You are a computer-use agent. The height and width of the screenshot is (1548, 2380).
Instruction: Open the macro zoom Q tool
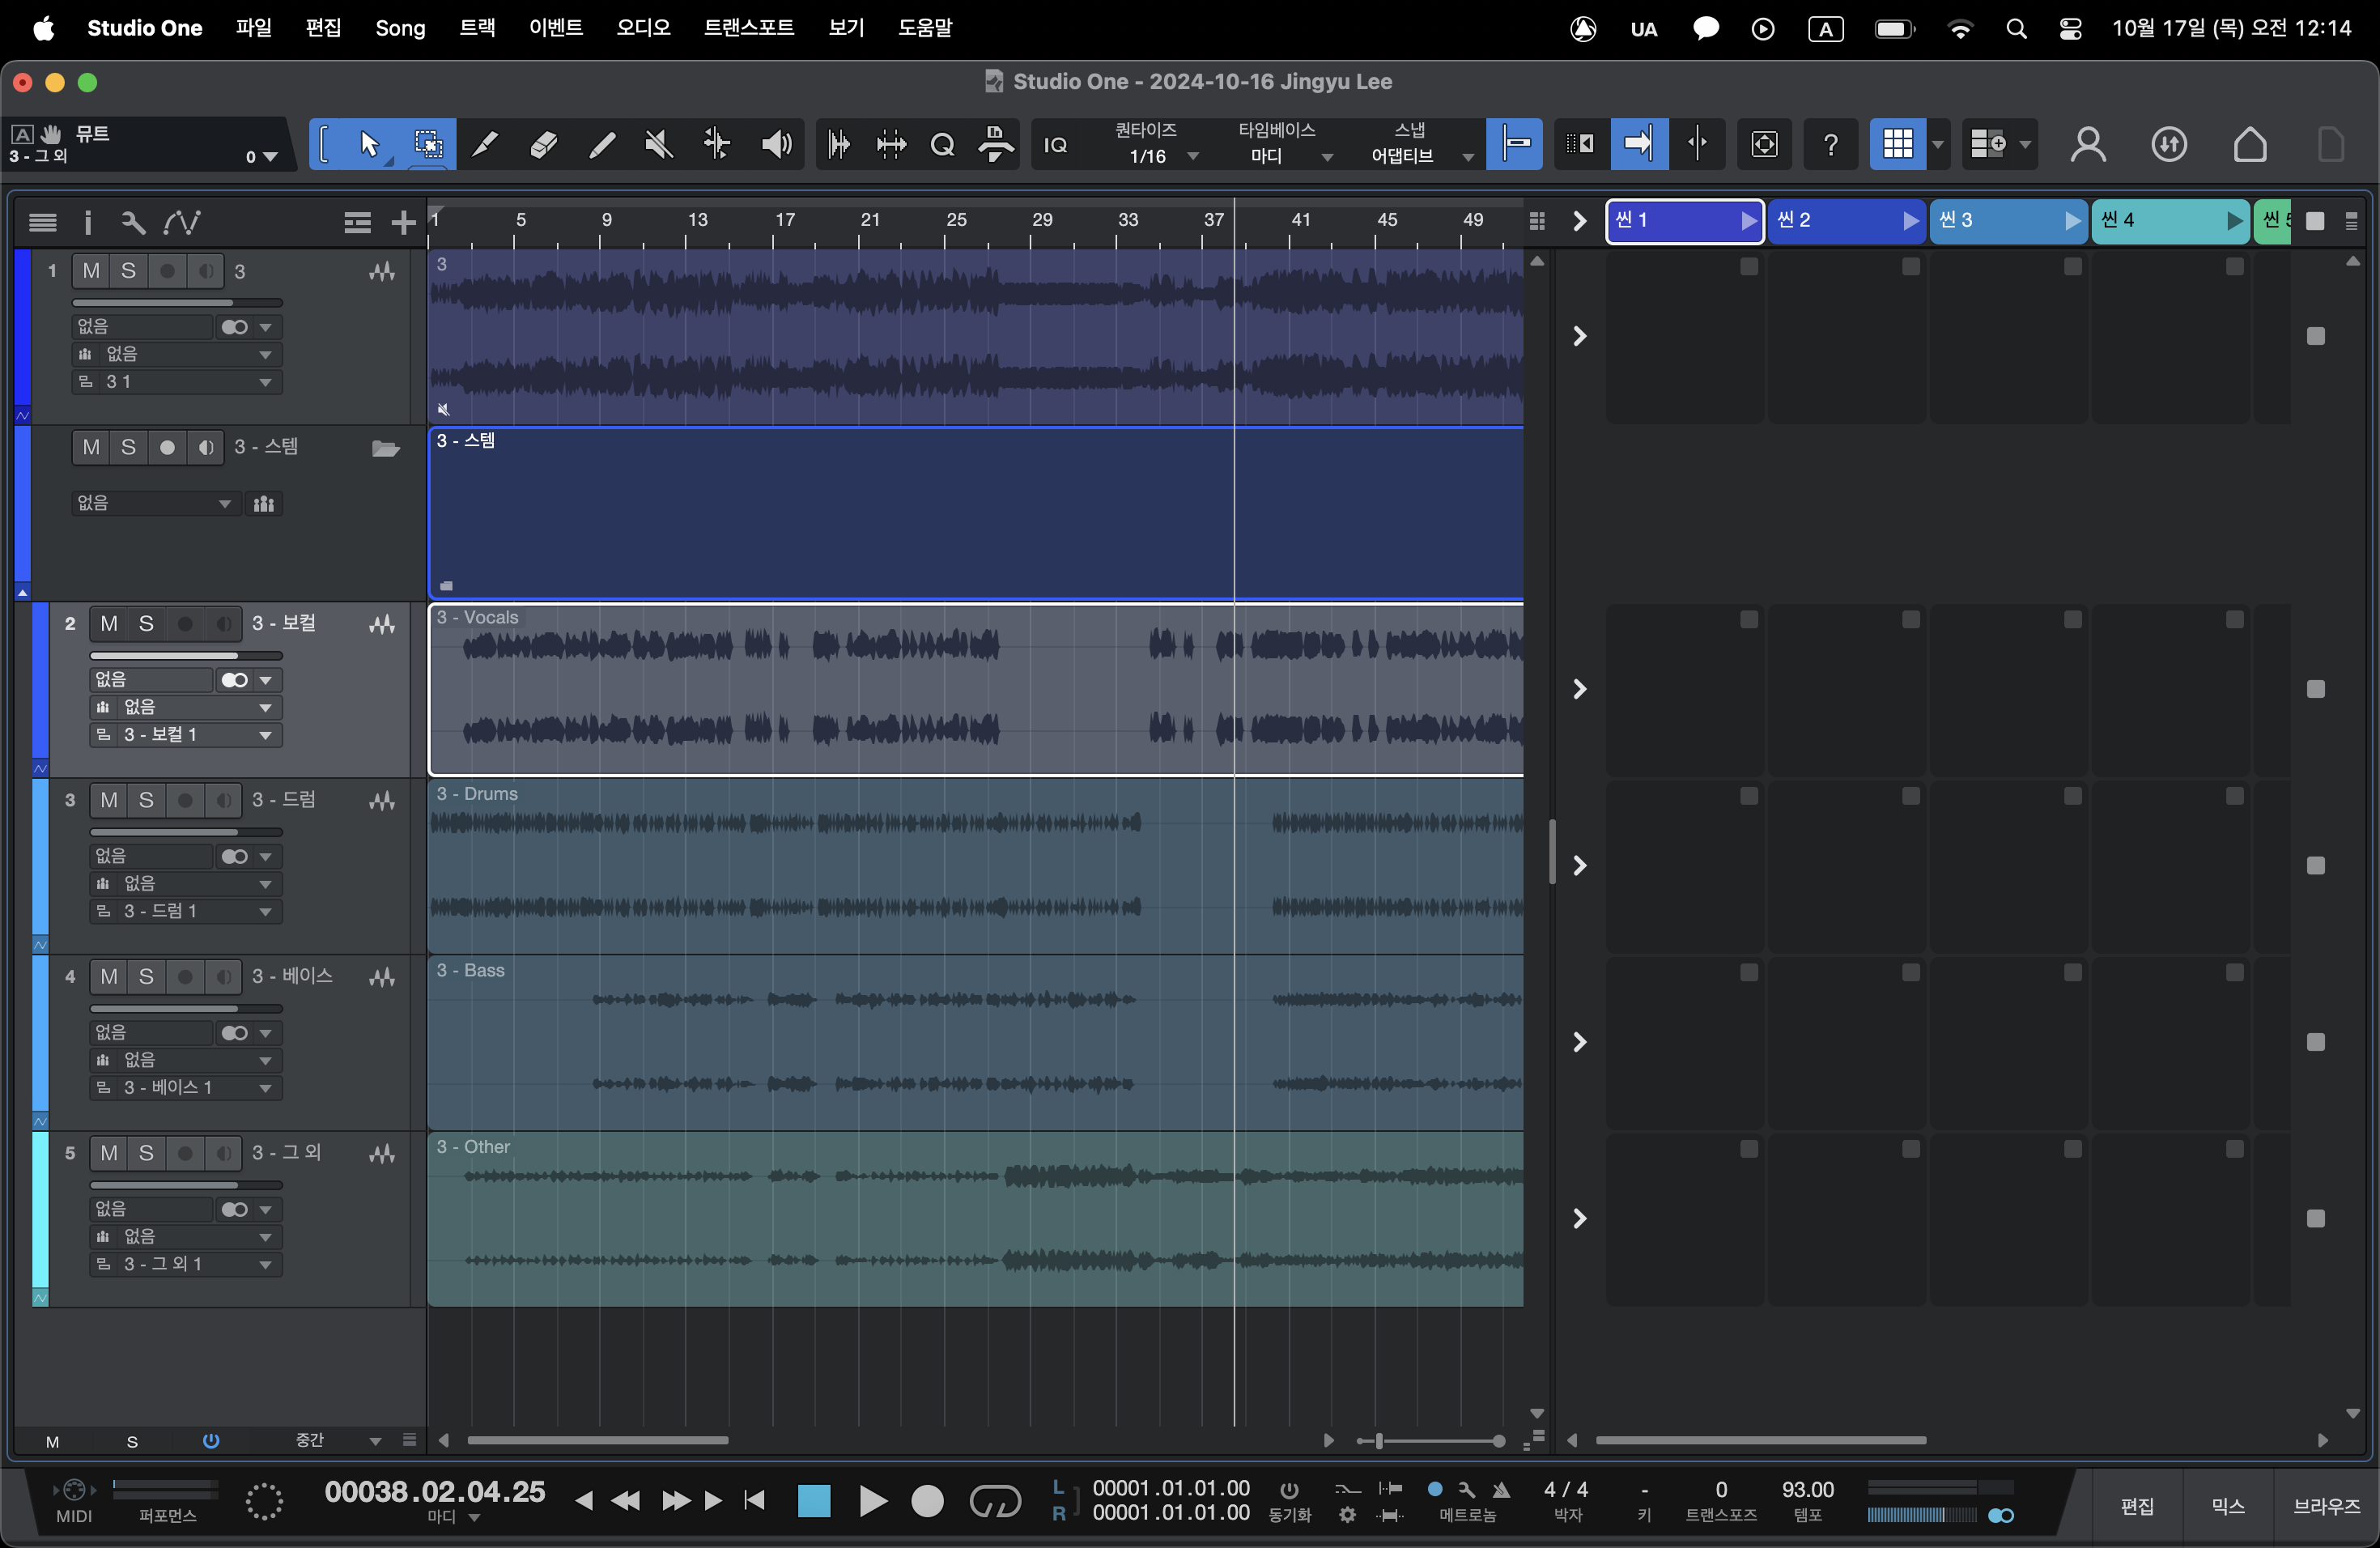pyautogui.click(x=942, y=144)
